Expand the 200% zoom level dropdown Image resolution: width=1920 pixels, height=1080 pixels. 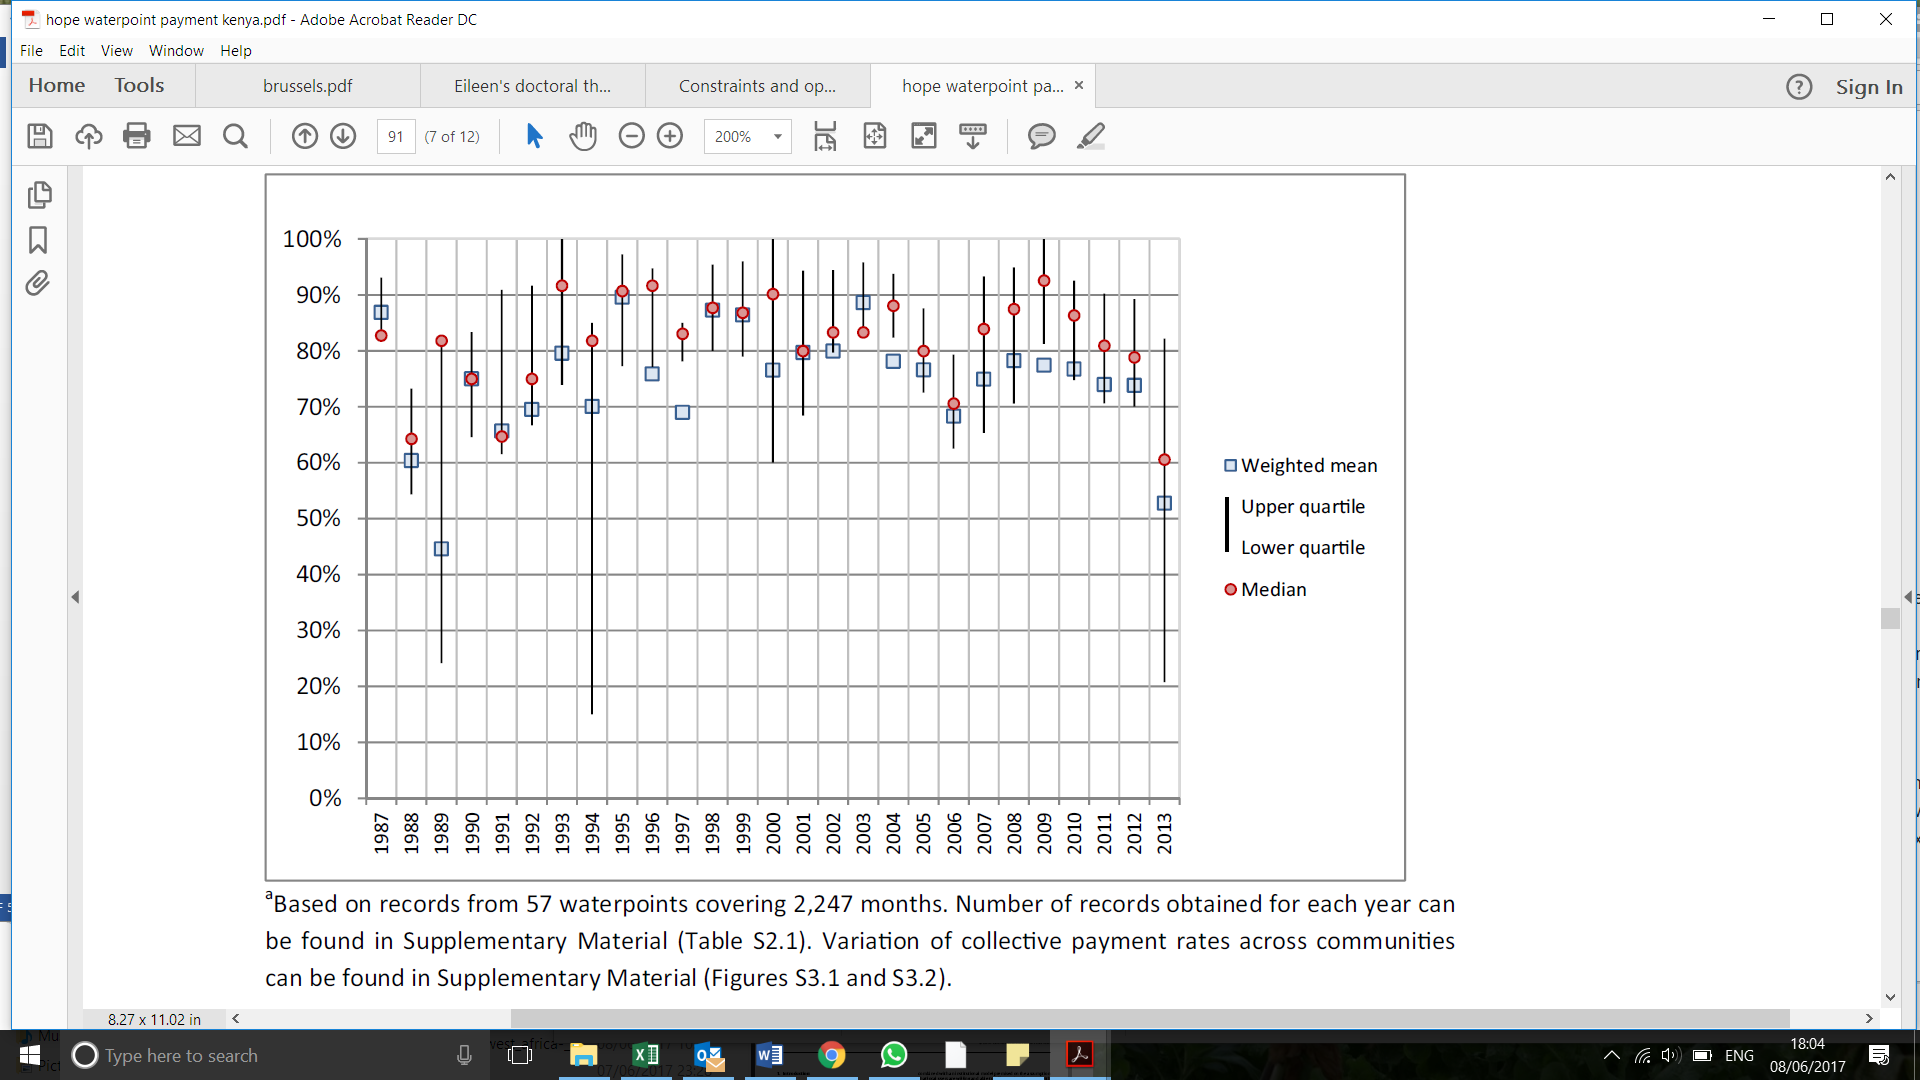[x=777, y=136]
